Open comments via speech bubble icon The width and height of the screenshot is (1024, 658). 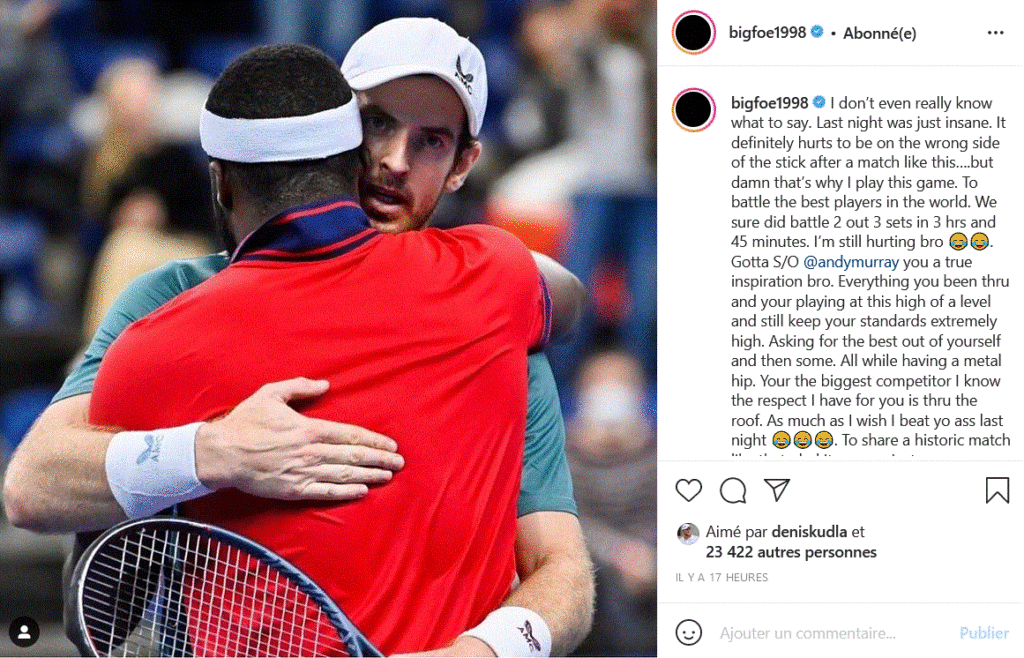coord(733,490)
